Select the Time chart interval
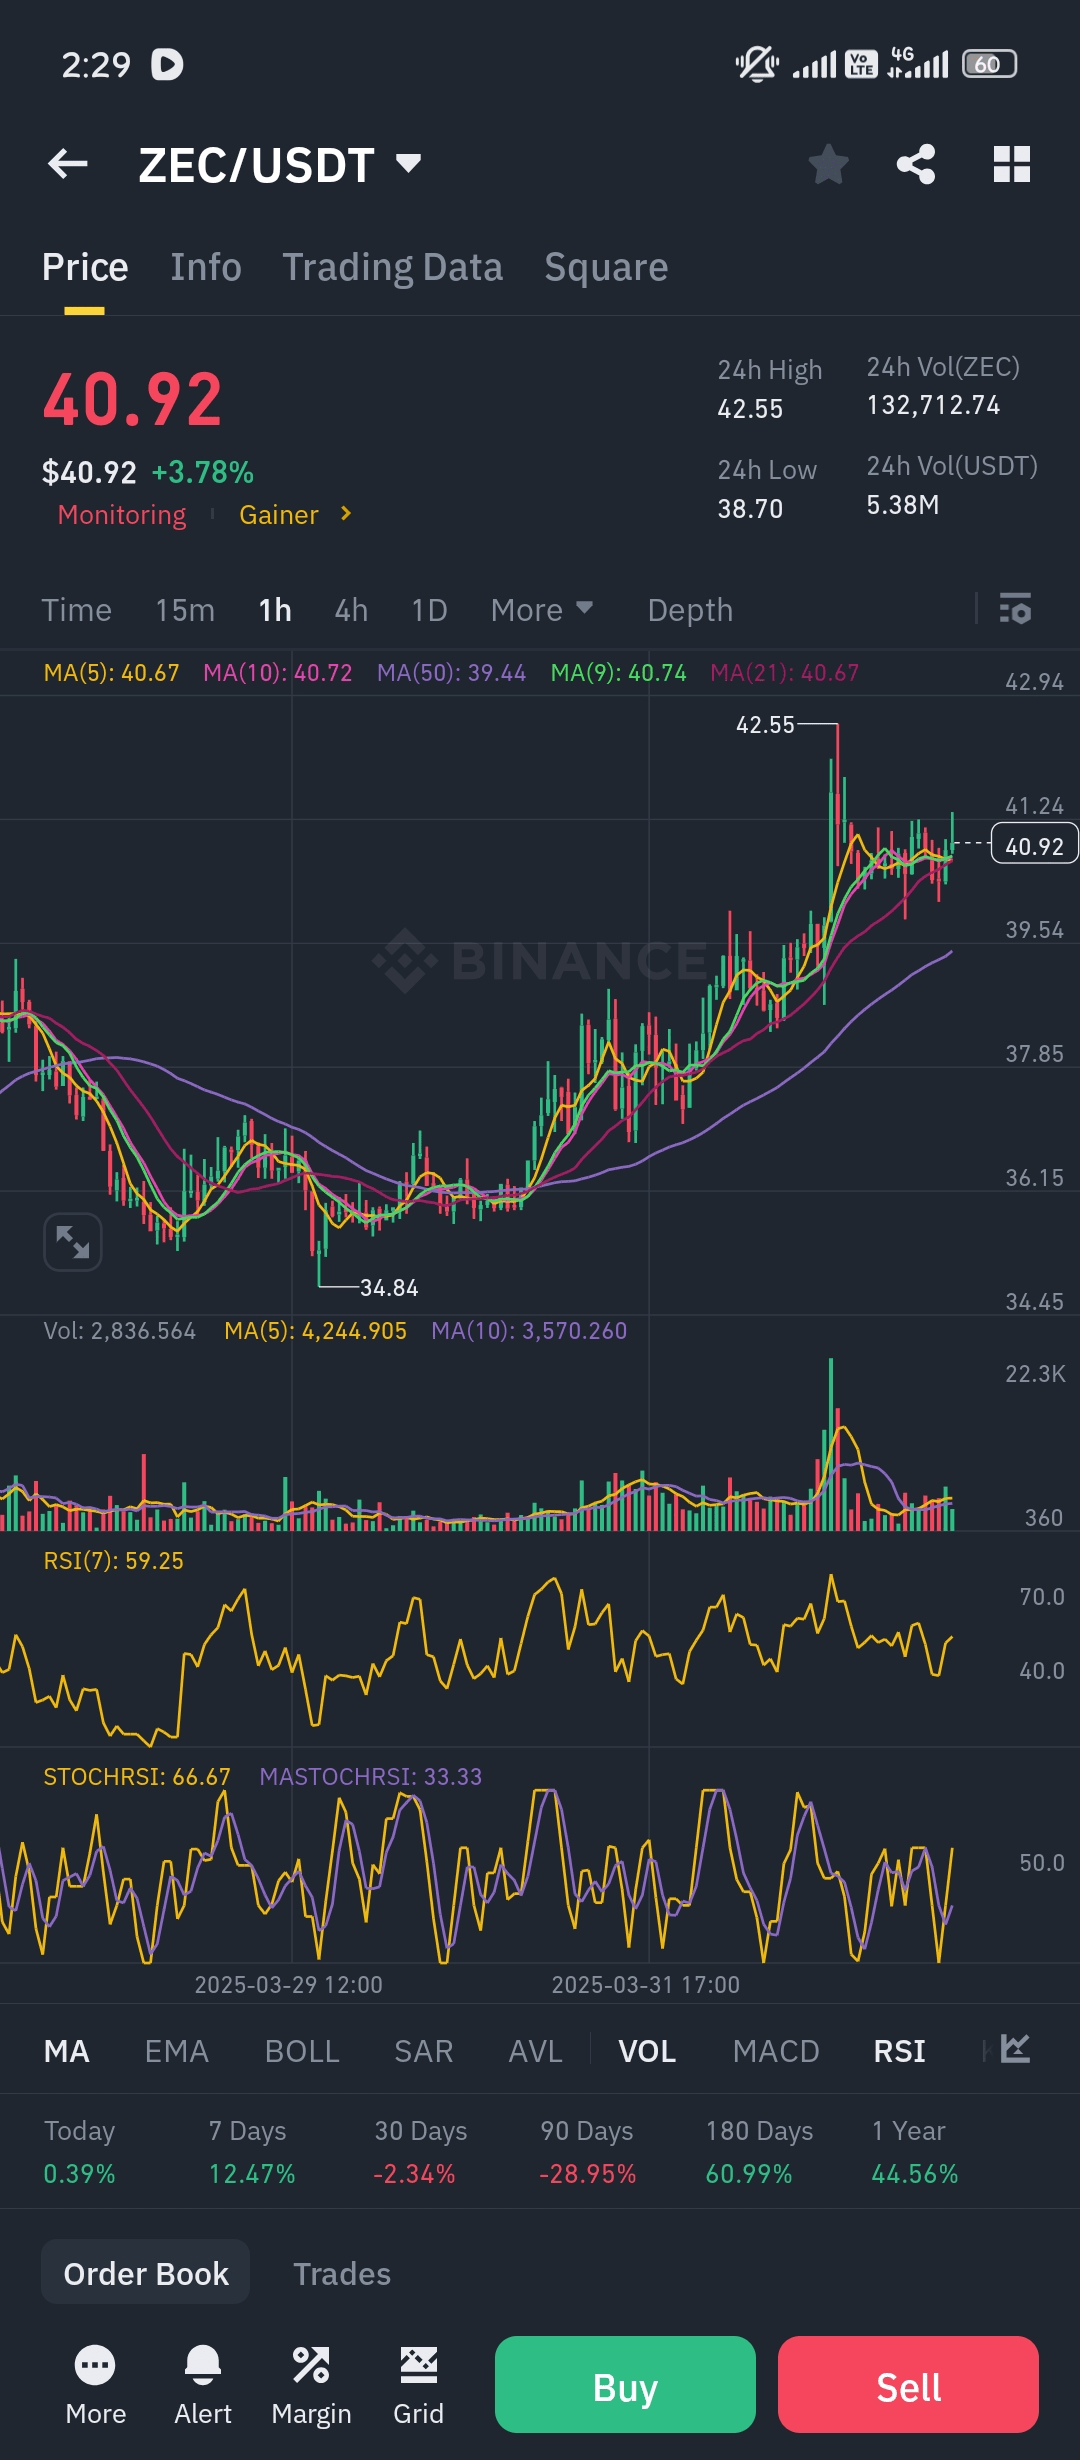This screenshot has height=2460, width=1080. pyautogui.click(x=77, y=610)
